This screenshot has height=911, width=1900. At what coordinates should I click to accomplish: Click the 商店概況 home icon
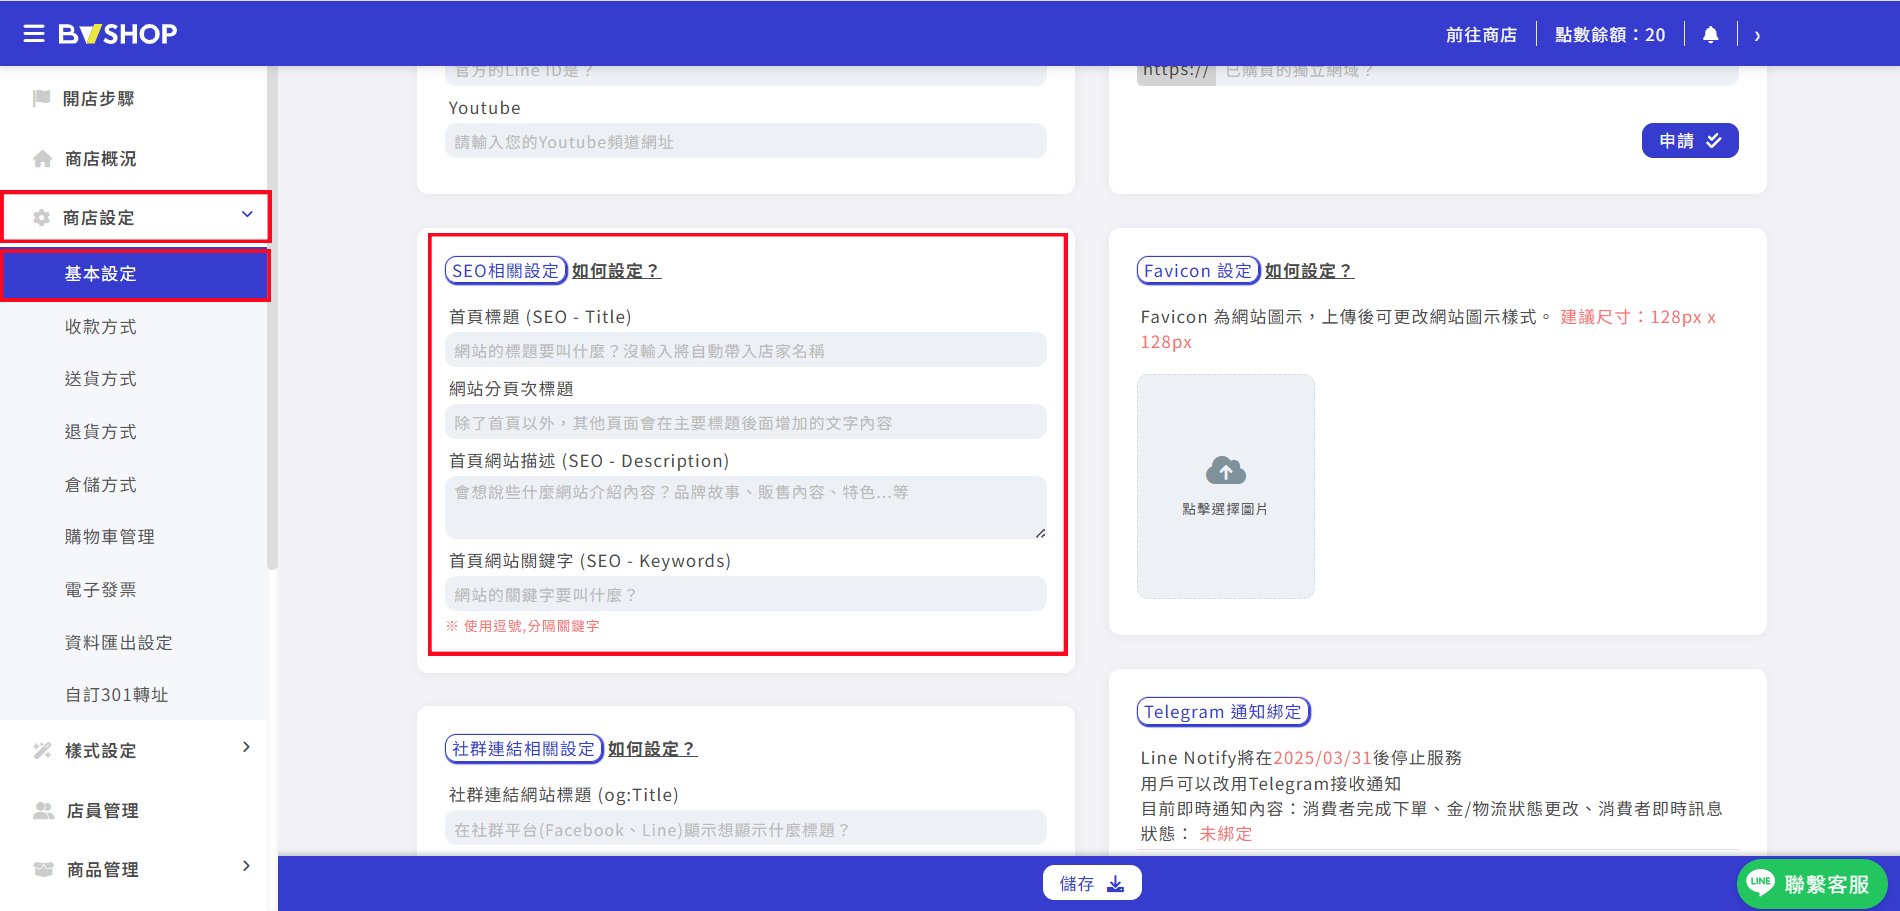point(42,158)
